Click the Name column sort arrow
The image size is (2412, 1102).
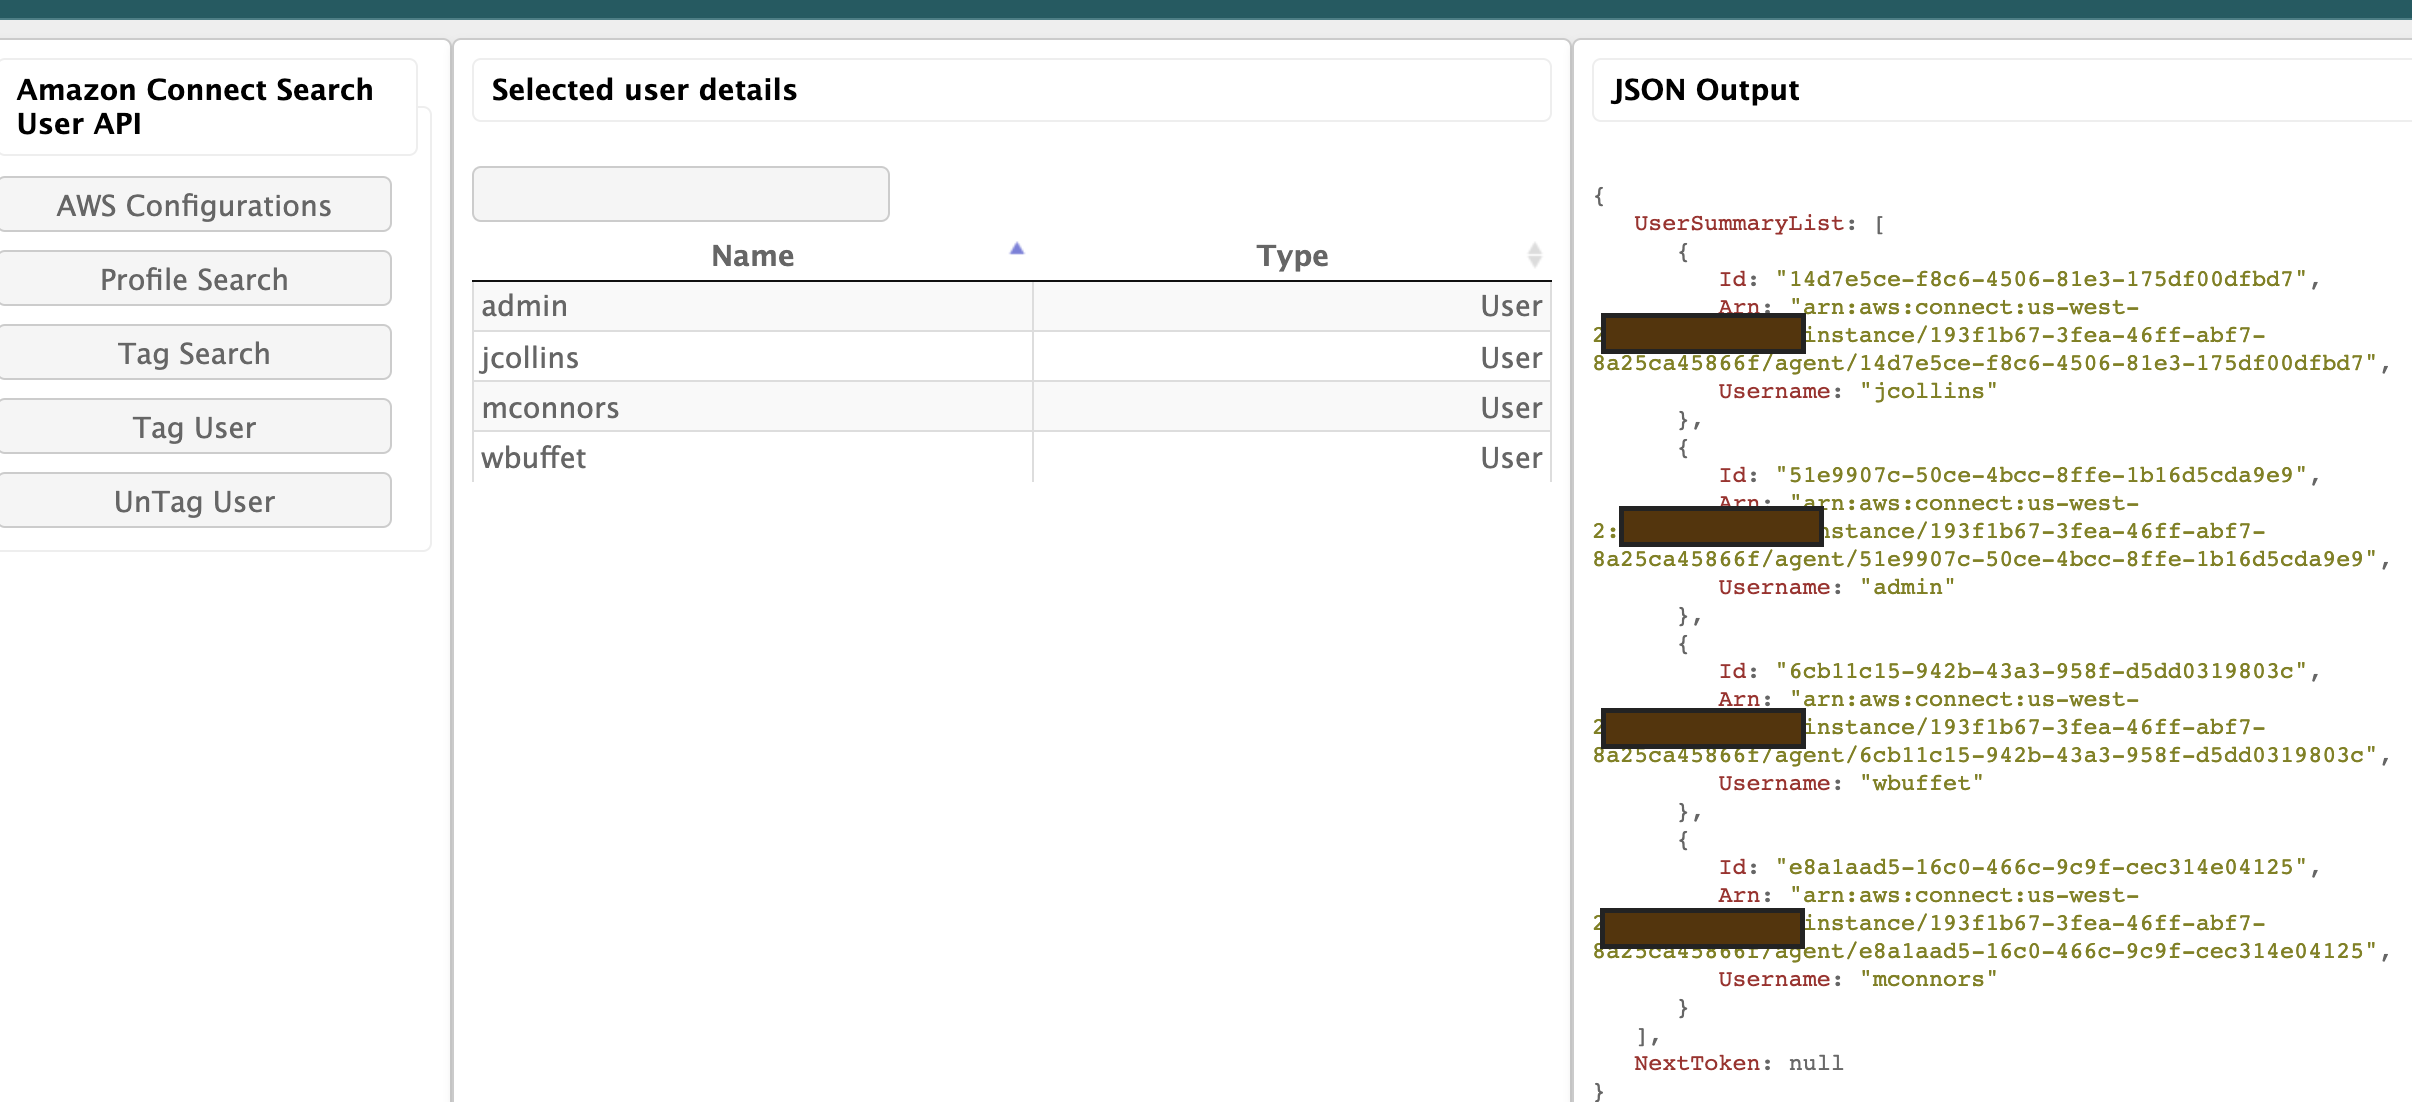click(x=1016, y=249)
